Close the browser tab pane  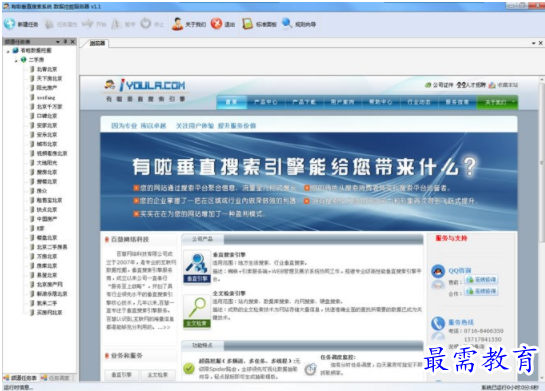[540, 43]
